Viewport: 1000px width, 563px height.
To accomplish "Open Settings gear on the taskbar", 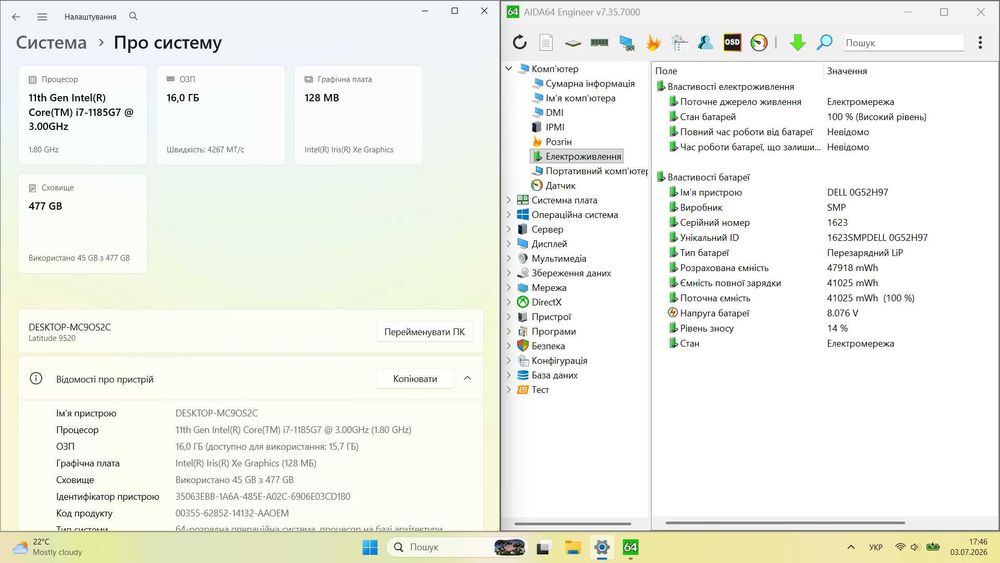I will tap(601, 547).
